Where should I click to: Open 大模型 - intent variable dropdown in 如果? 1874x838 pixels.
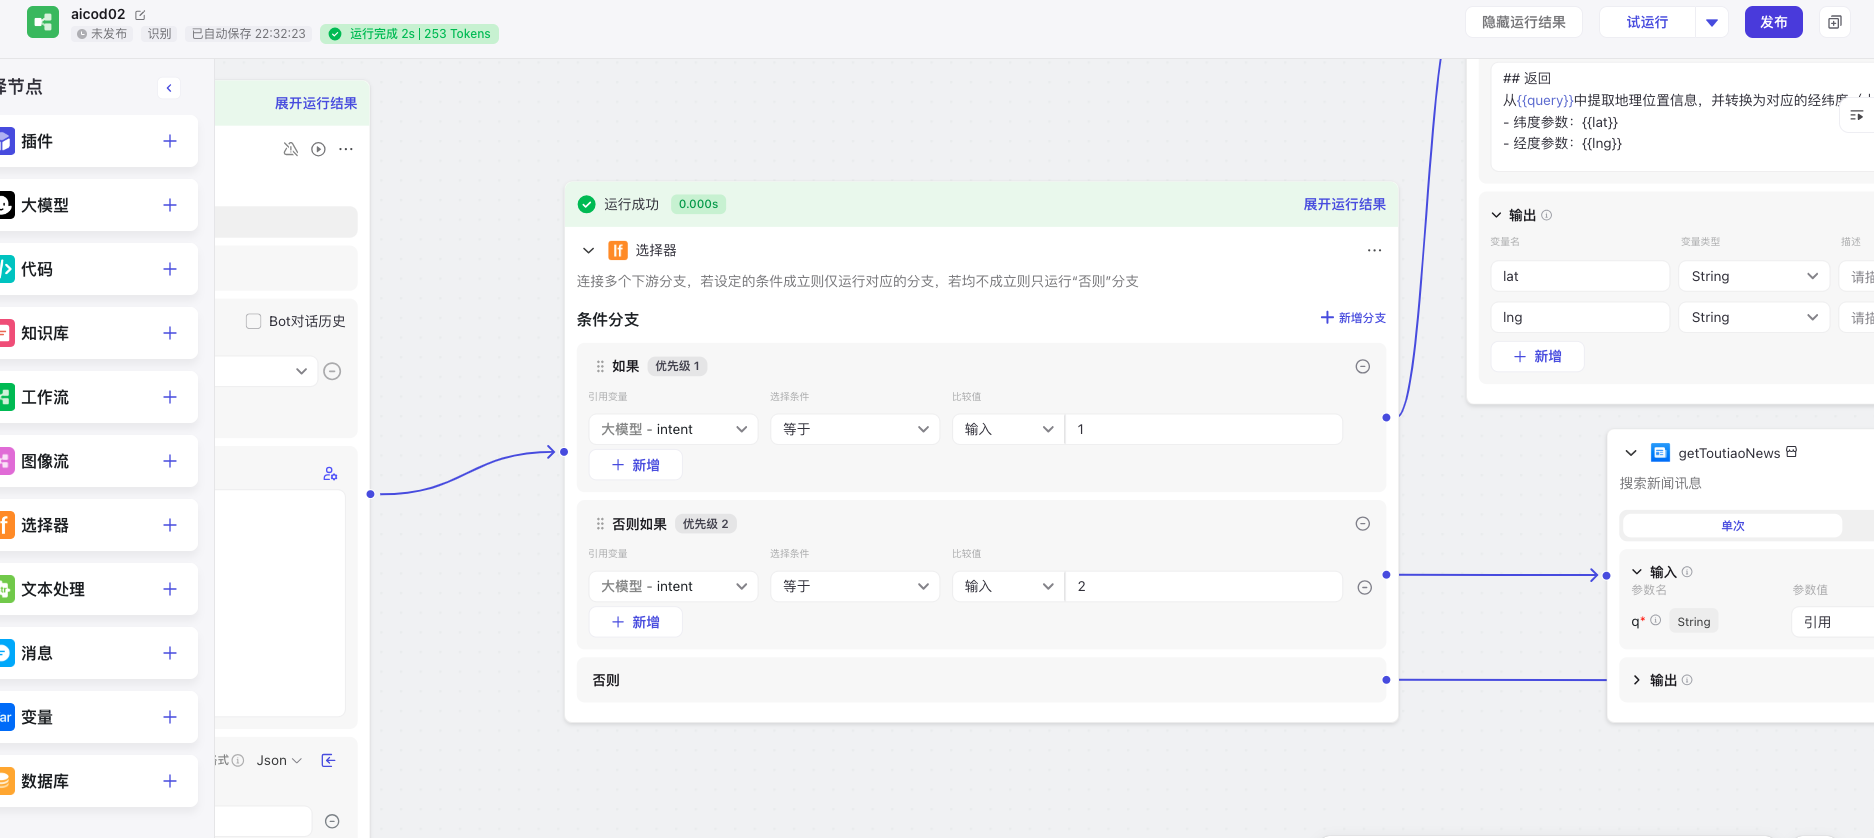pos(673,429)
